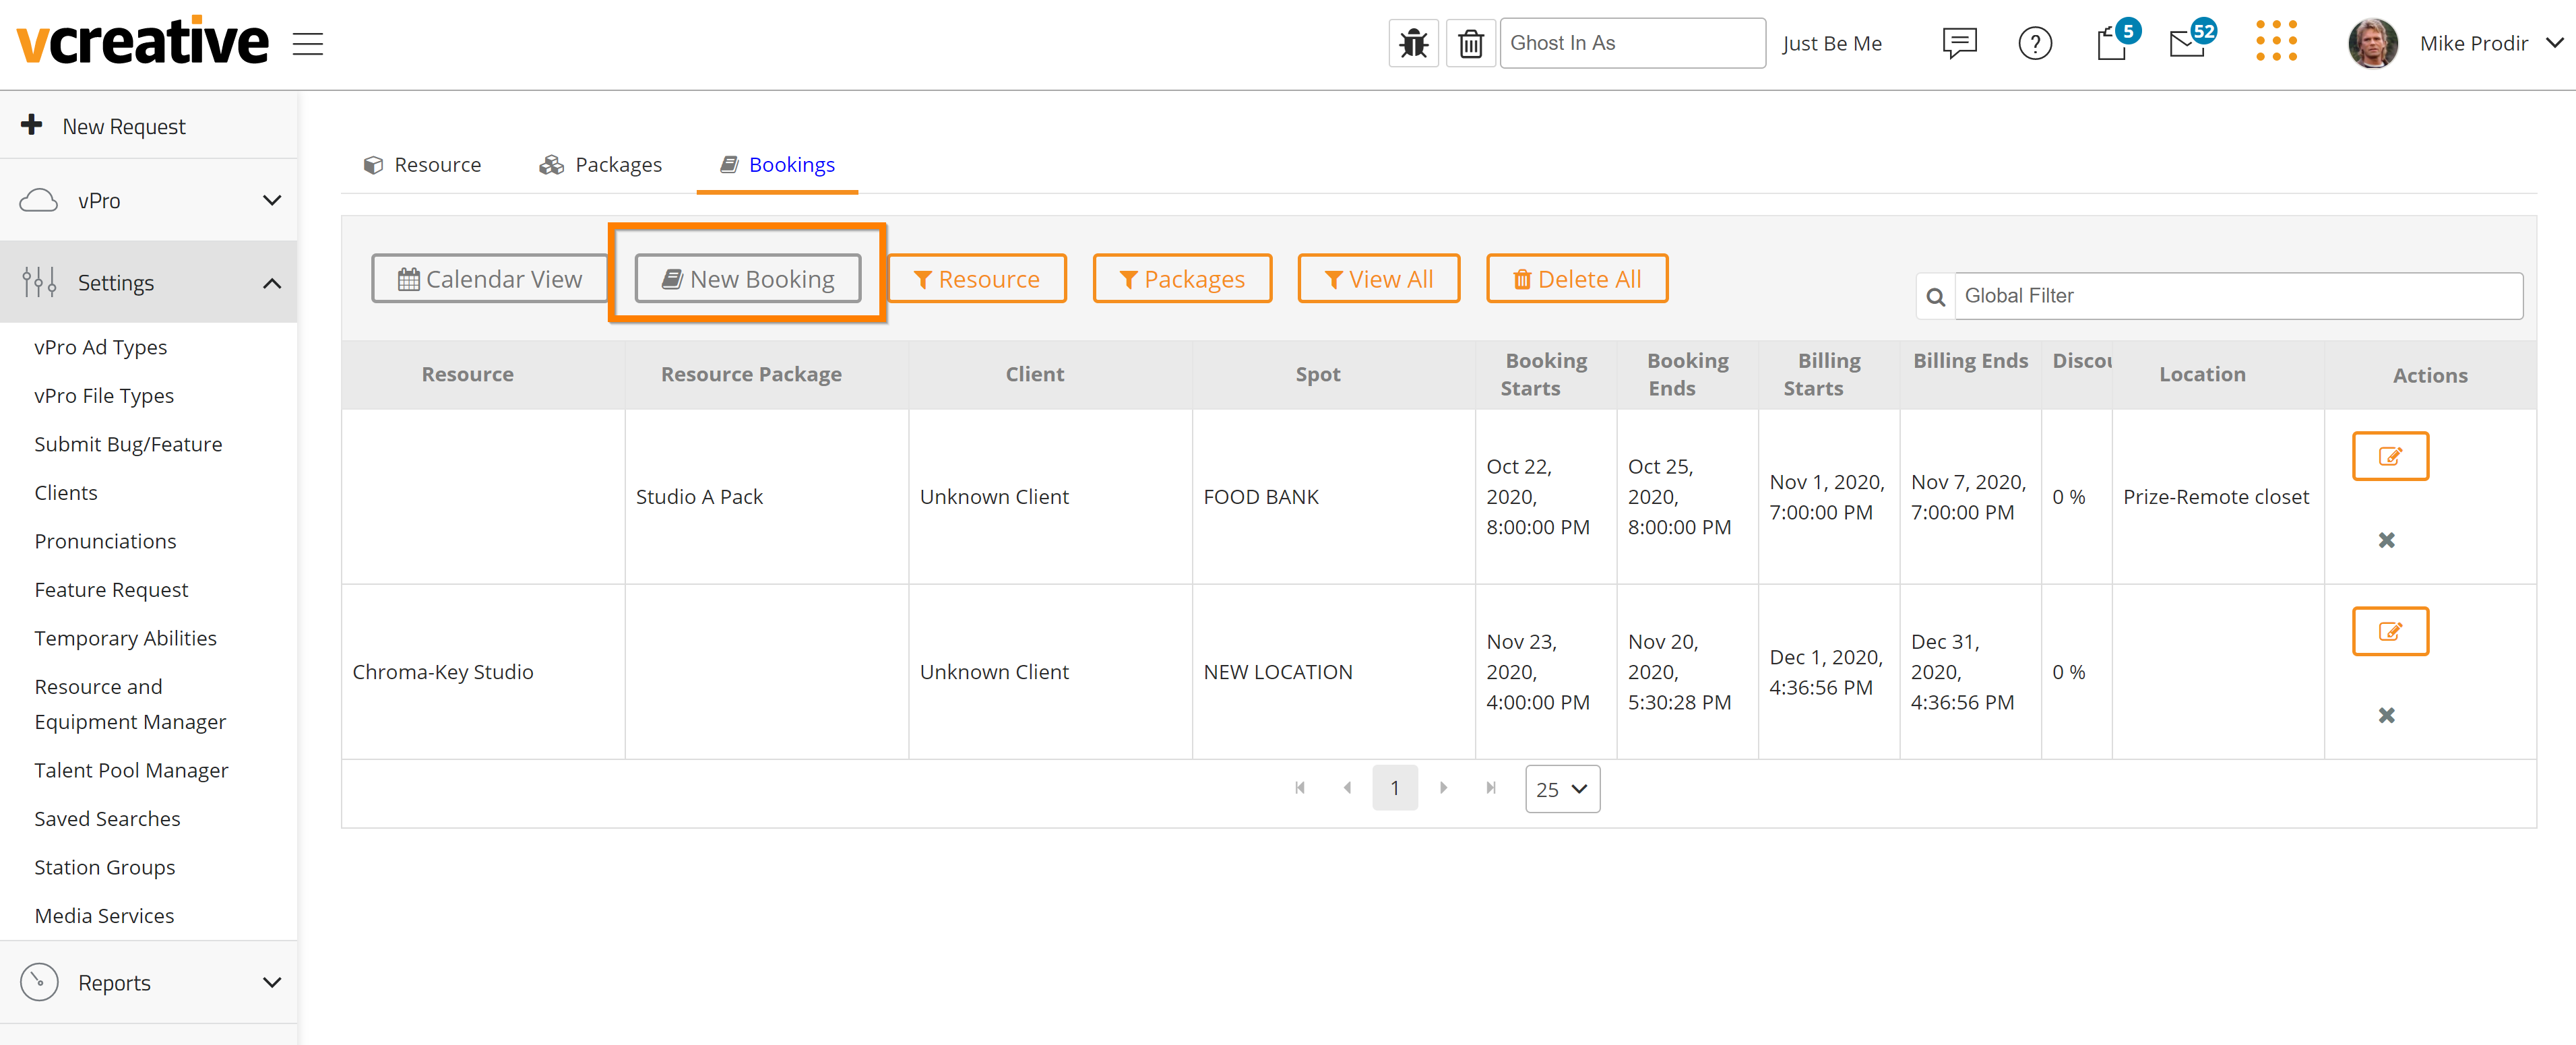Click the New Booking button

[x=748, y=279]
